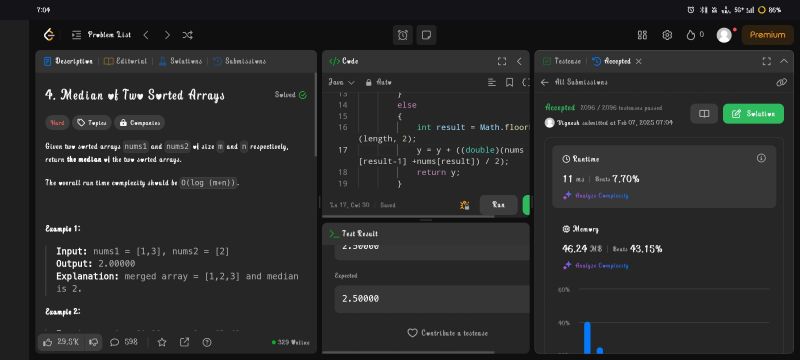Click Analyze Complexity under Memory

596,266
